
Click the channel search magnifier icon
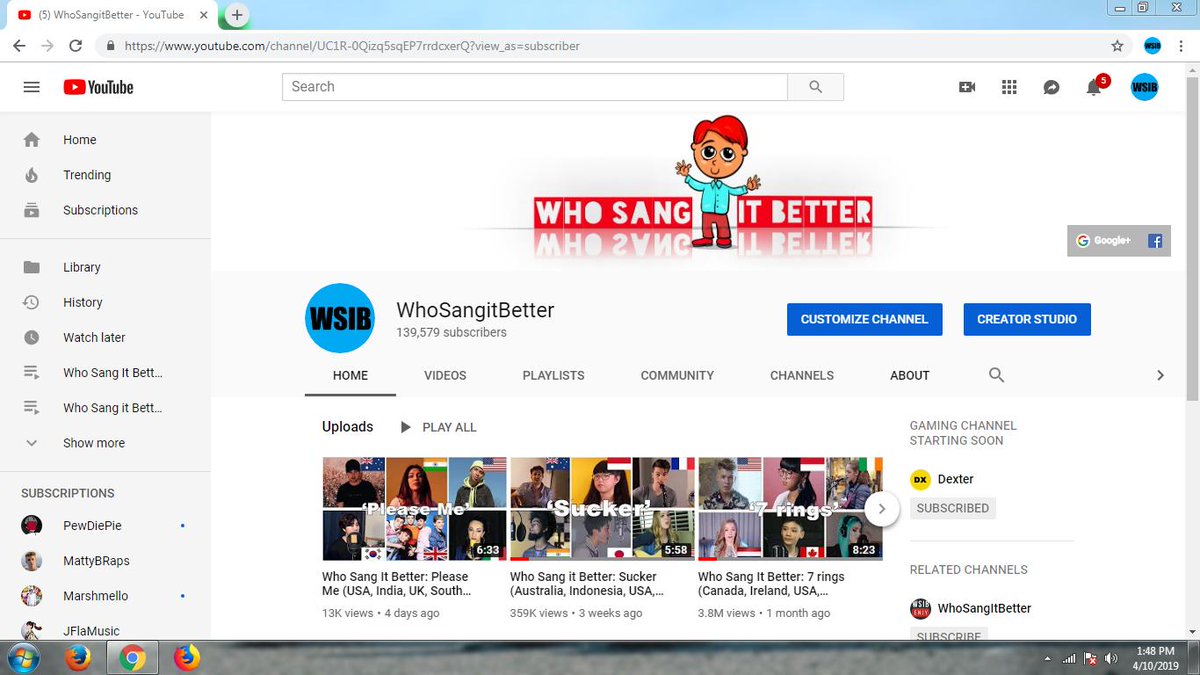pyautogui.click(x=996, y=375)
